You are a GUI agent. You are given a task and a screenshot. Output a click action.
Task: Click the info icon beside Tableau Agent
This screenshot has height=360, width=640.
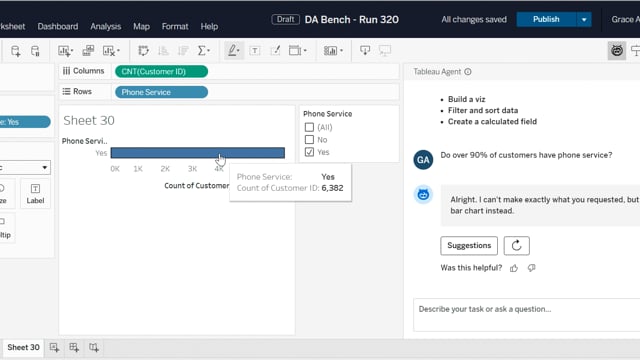468,72
